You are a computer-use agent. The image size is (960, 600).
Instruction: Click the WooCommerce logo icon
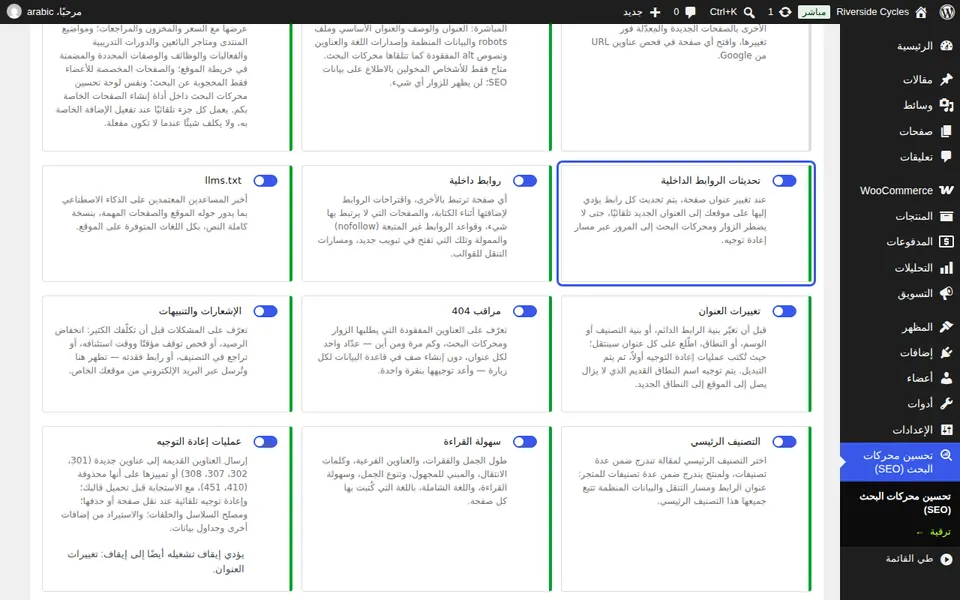click(x=947, y=190)
